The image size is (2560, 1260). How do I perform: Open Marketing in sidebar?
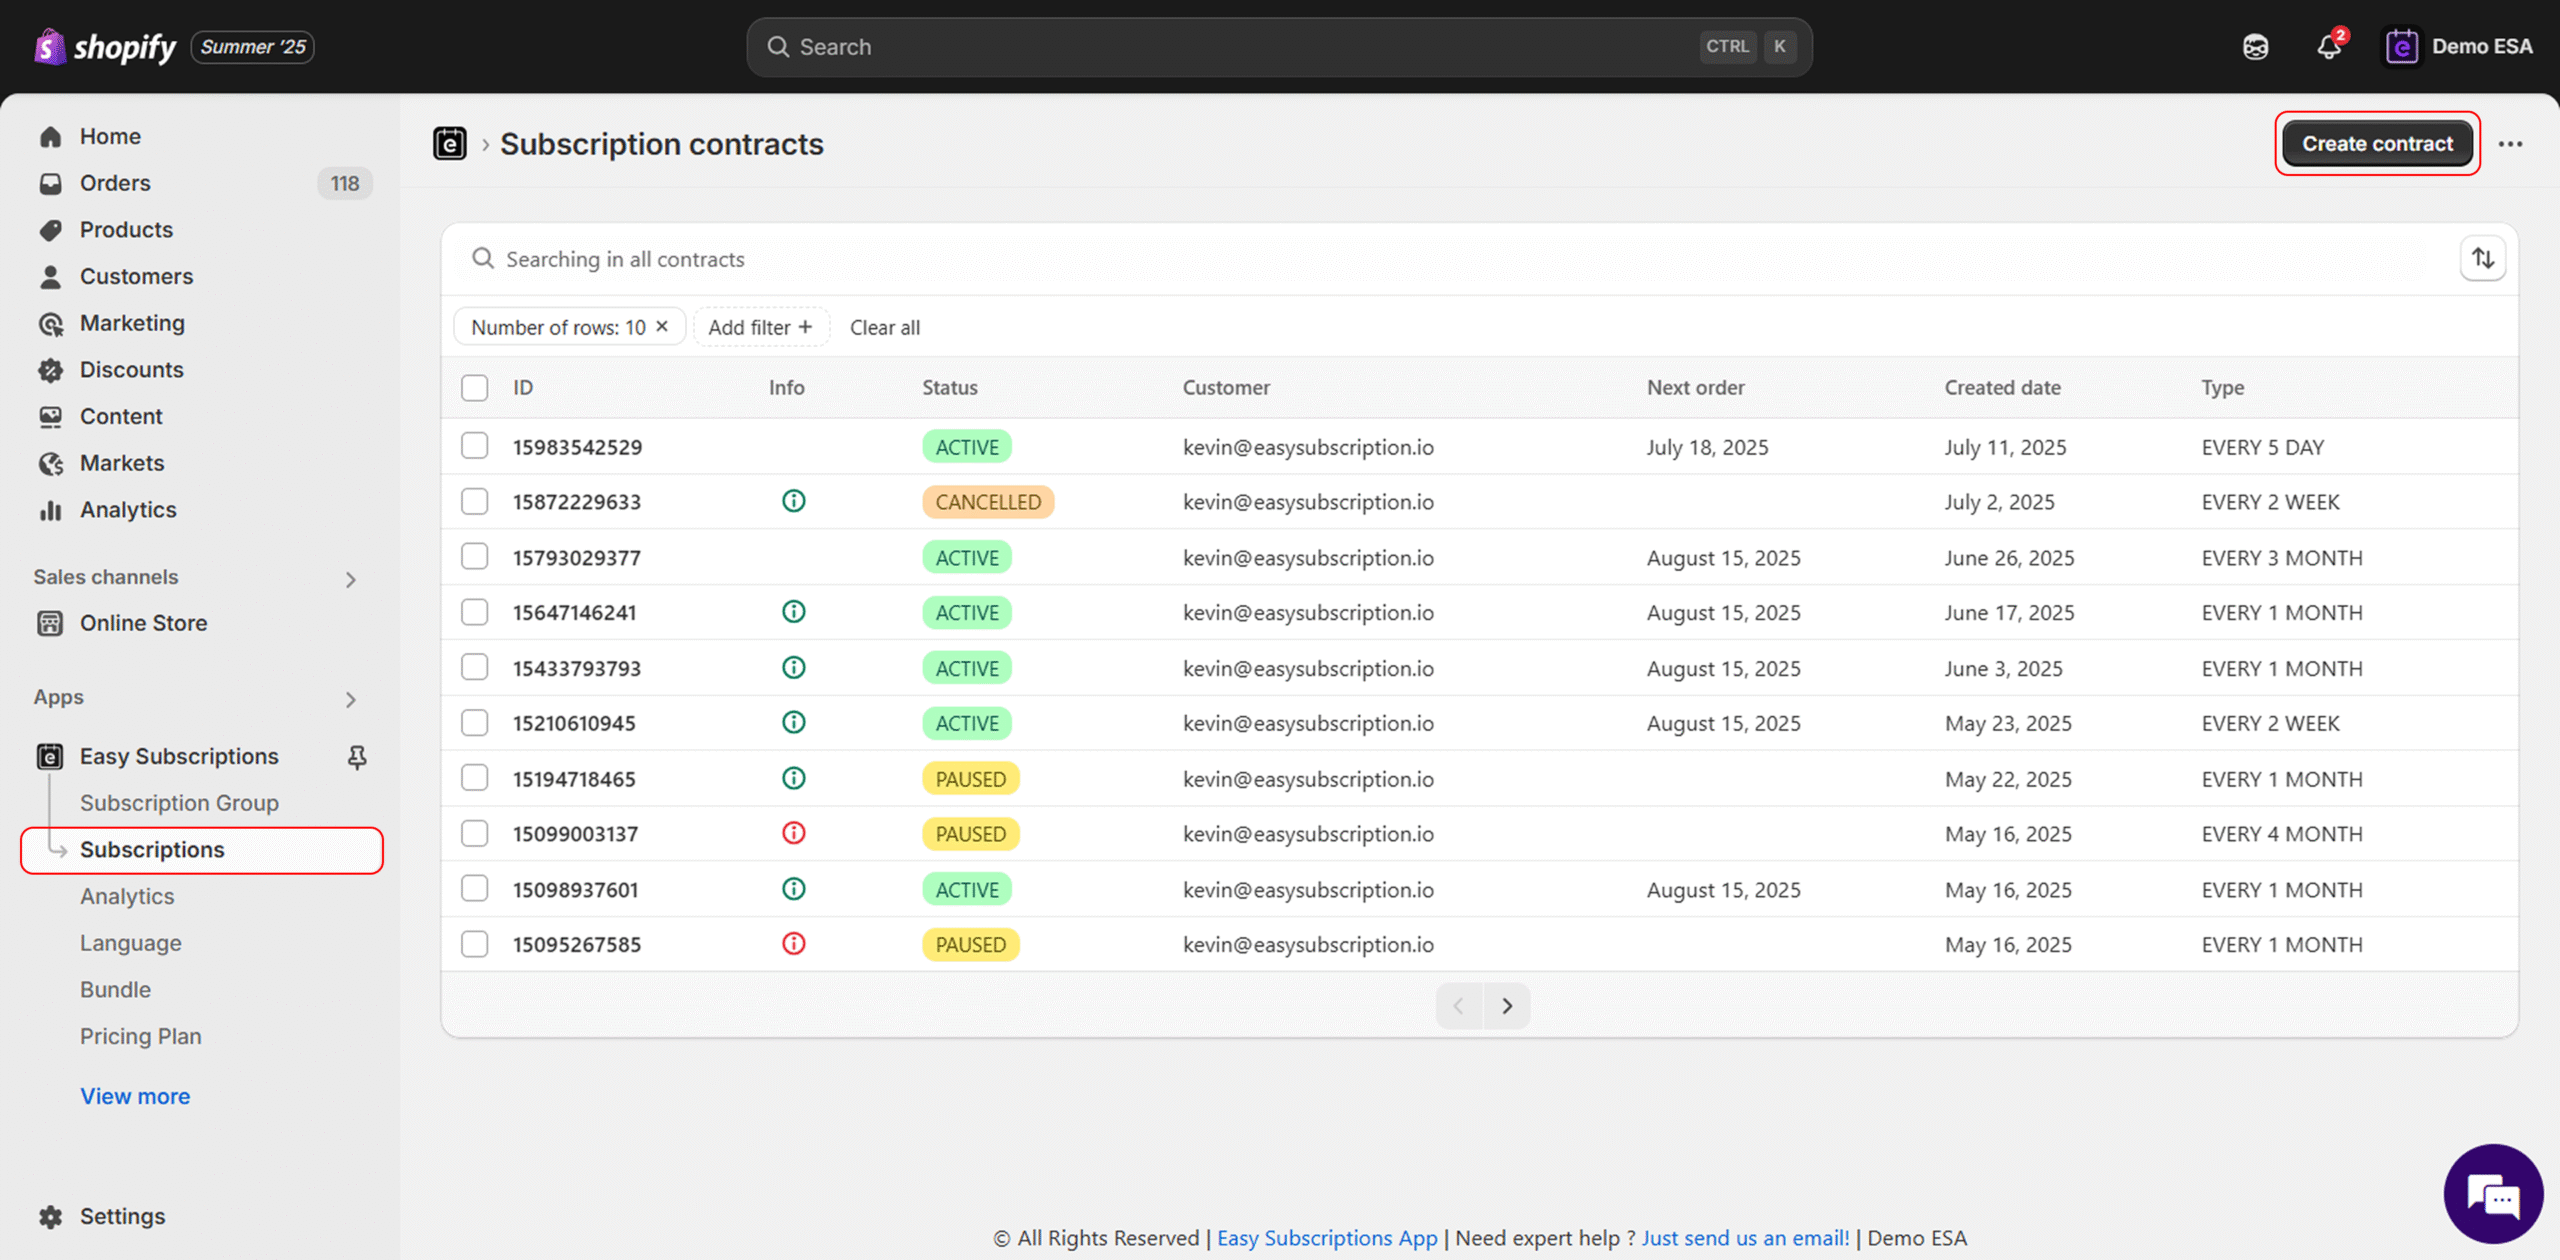[x=132, y=323]
